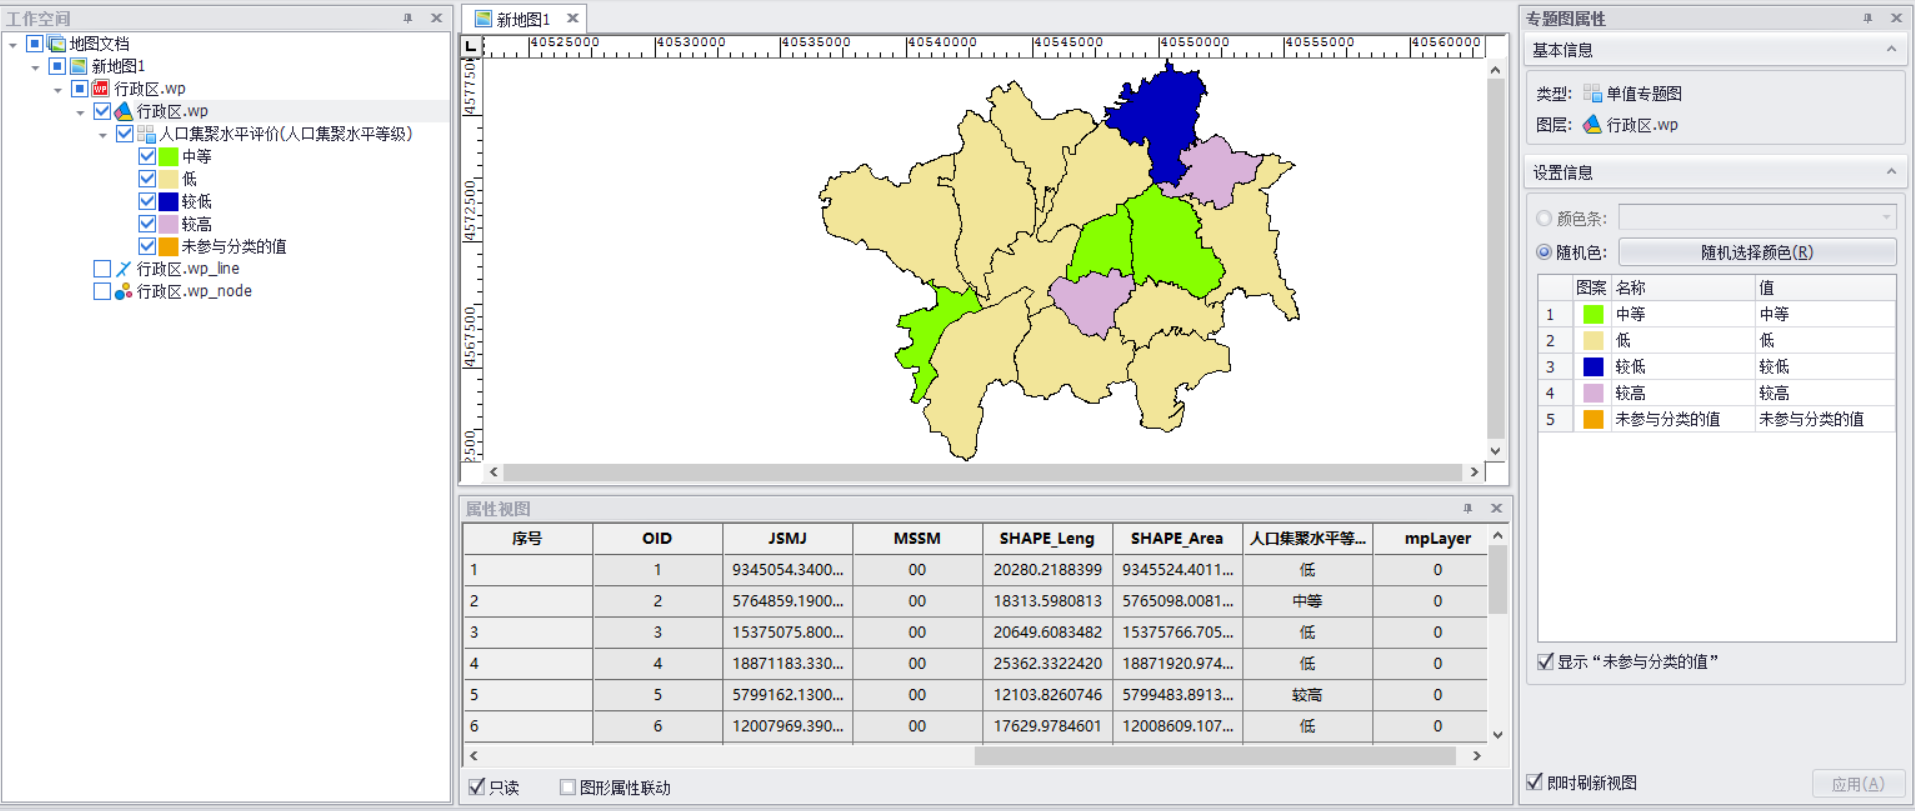1915x811 pixels.
Task: Collapse the 行政区.wp polygon layer node
Action: [x=81, y=113]
